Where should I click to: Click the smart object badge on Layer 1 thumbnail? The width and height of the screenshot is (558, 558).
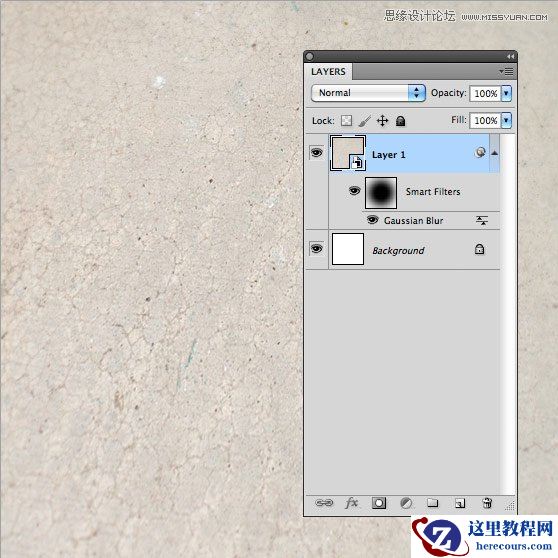pos(357,163)
